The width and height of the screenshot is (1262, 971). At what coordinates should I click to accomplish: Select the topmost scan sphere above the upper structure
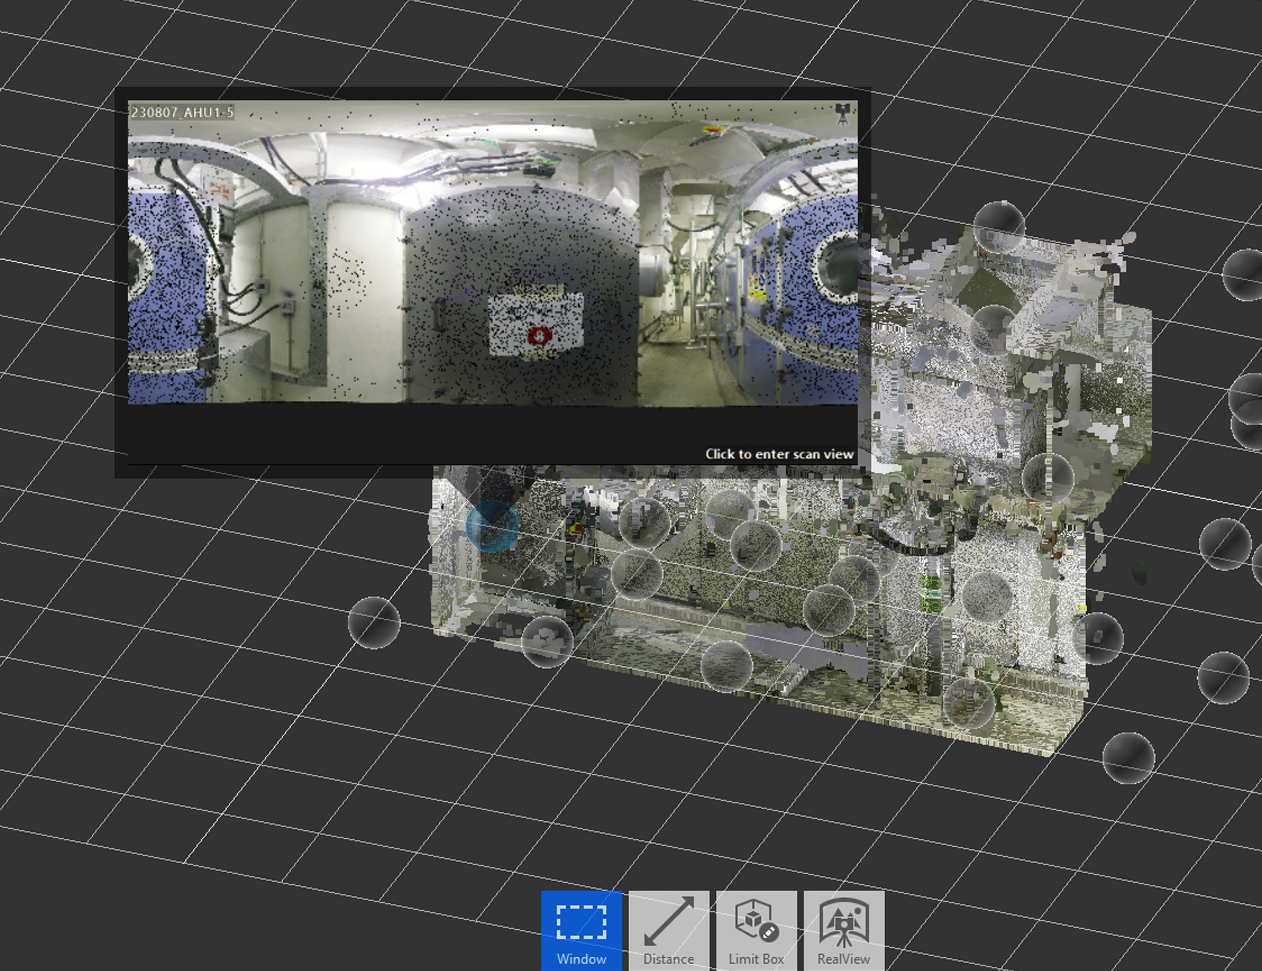point(998,226)
